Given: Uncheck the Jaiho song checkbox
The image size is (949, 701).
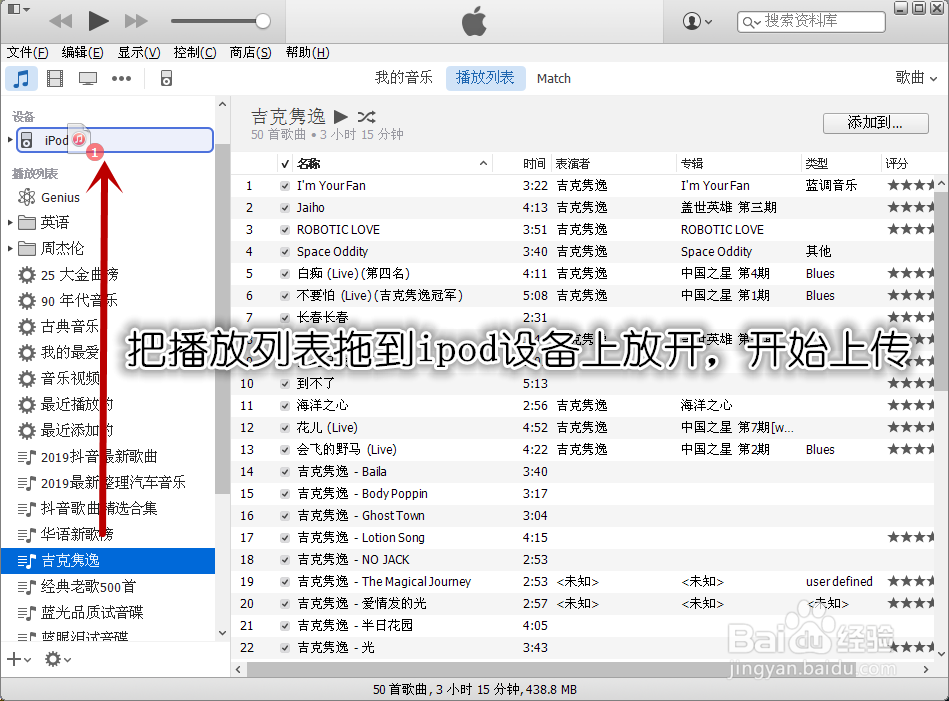Looking at the screenshot, I should click(285, 208).
